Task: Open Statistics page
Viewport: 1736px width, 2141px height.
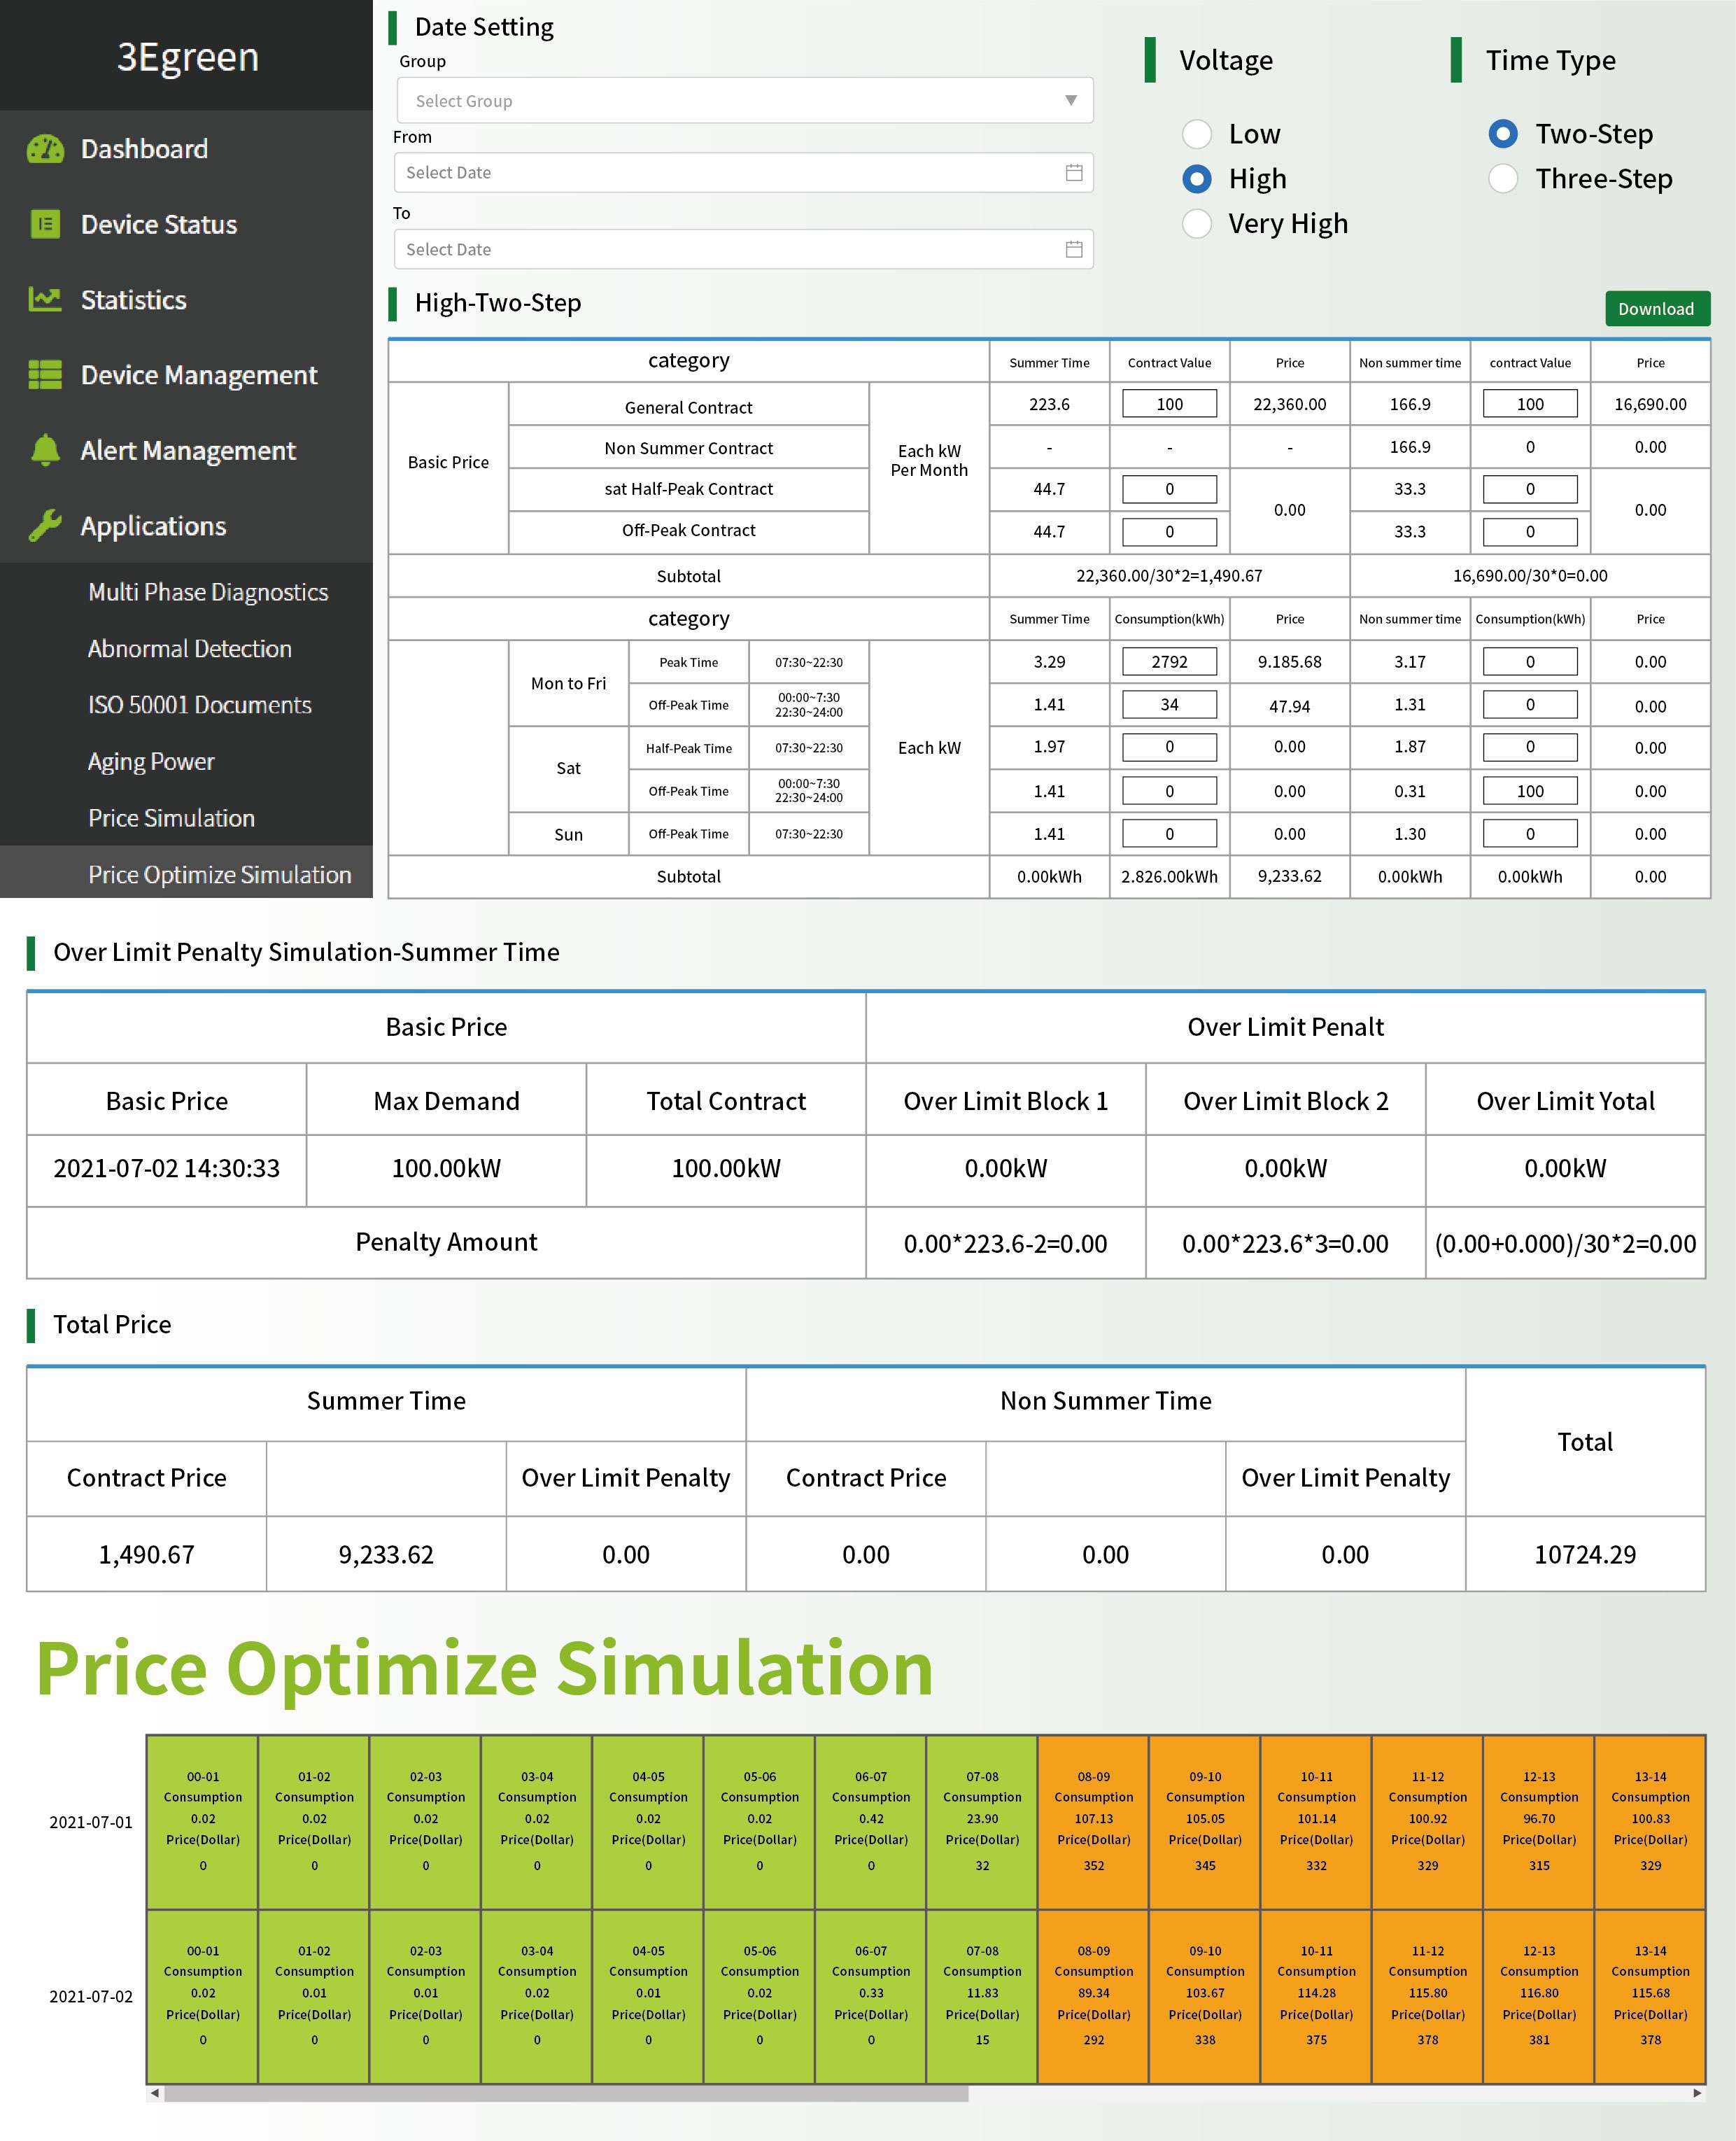Action: tap(133, 300)
